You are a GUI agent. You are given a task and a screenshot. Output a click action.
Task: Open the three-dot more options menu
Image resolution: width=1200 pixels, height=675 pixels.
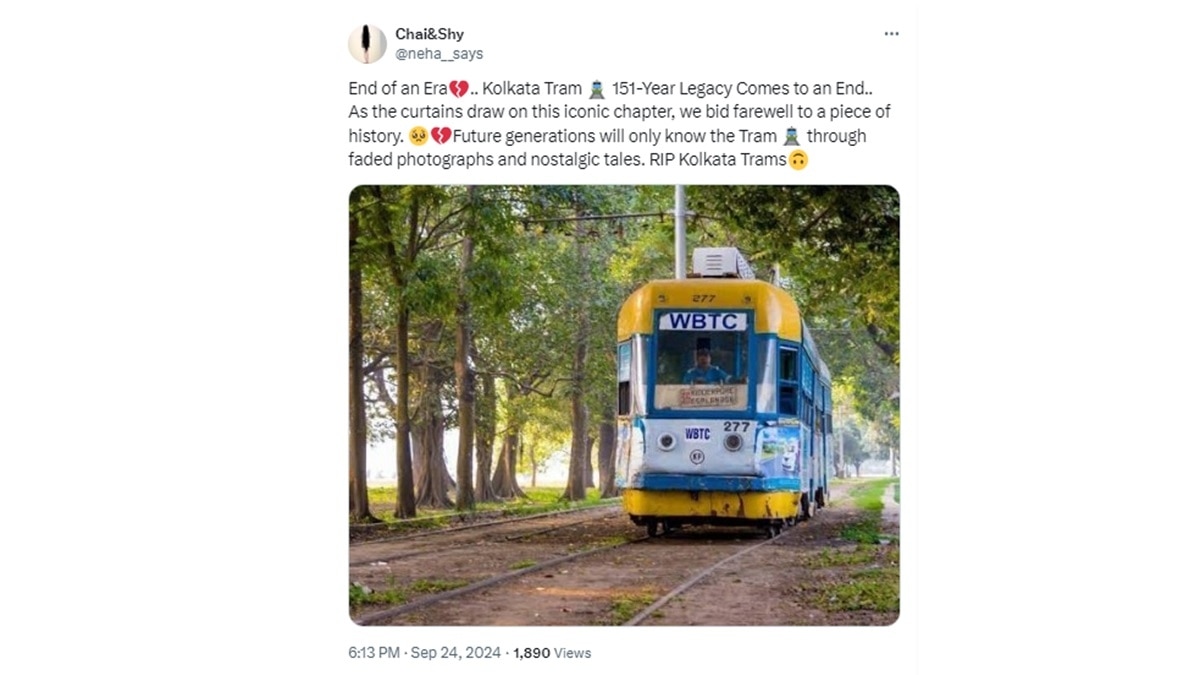891,34
